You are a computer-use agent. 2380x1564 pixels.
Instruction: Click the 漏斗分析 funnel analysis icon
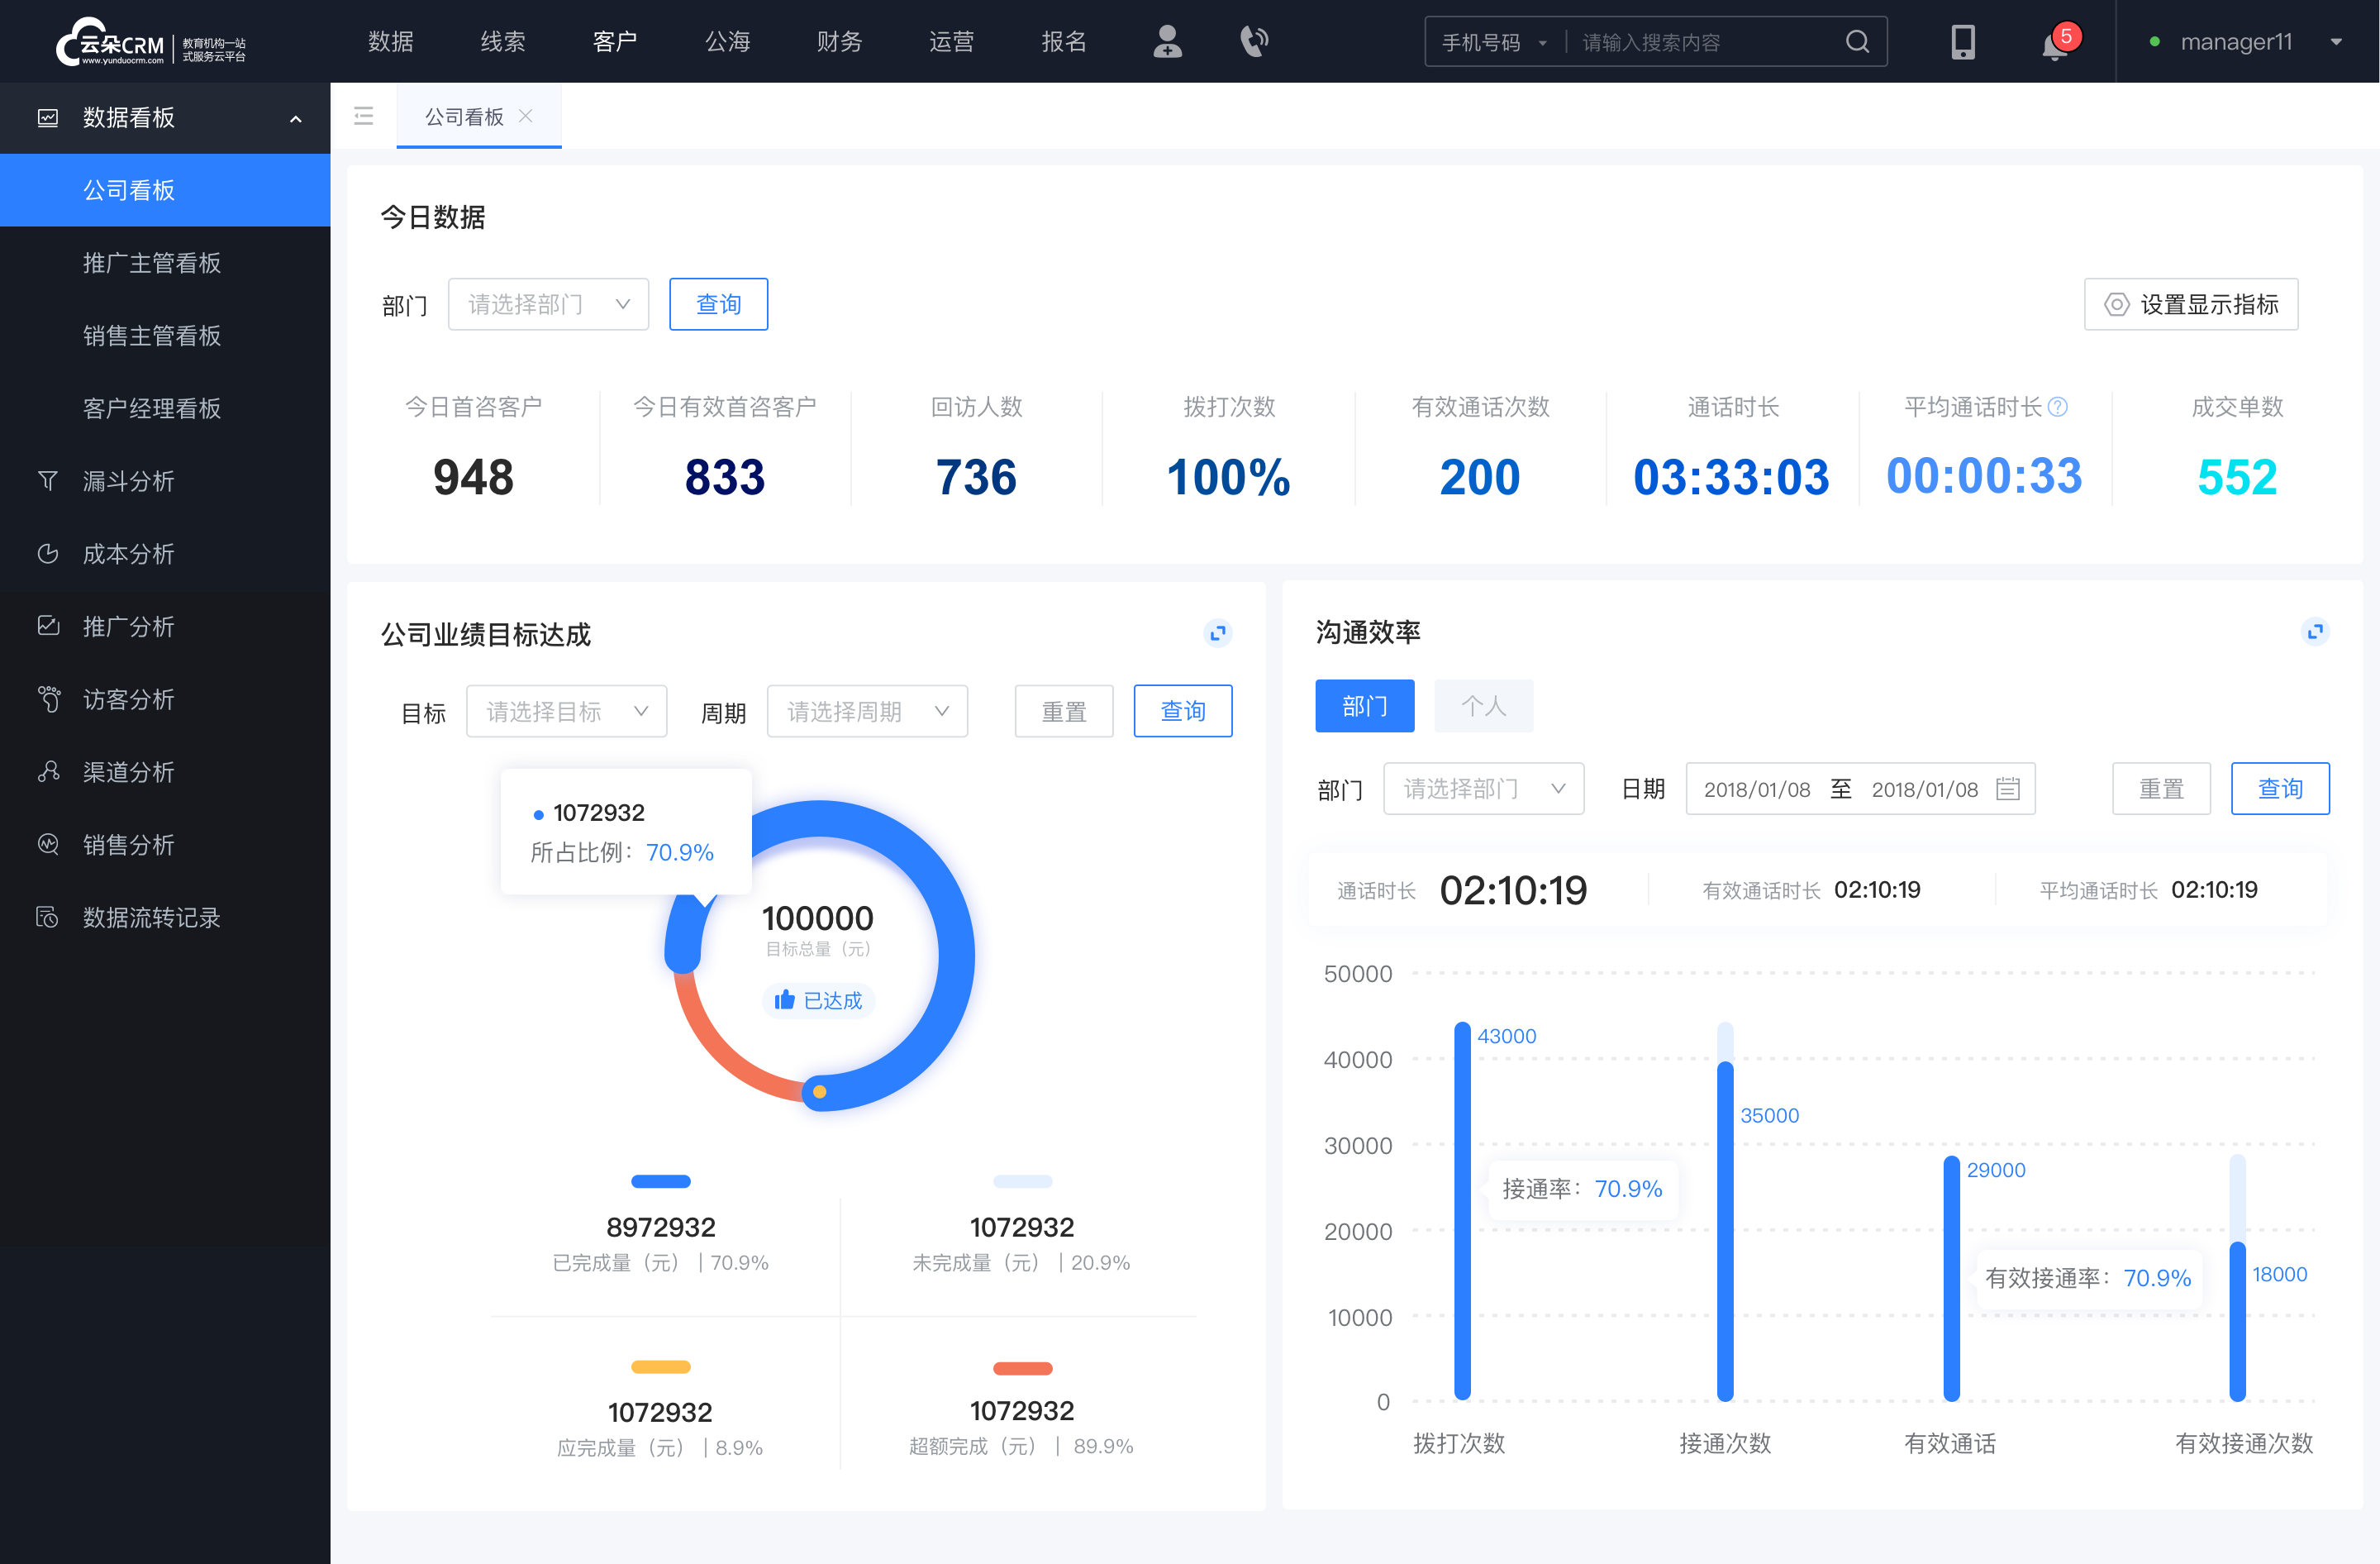pyautogui.click(x=47, y=480)
